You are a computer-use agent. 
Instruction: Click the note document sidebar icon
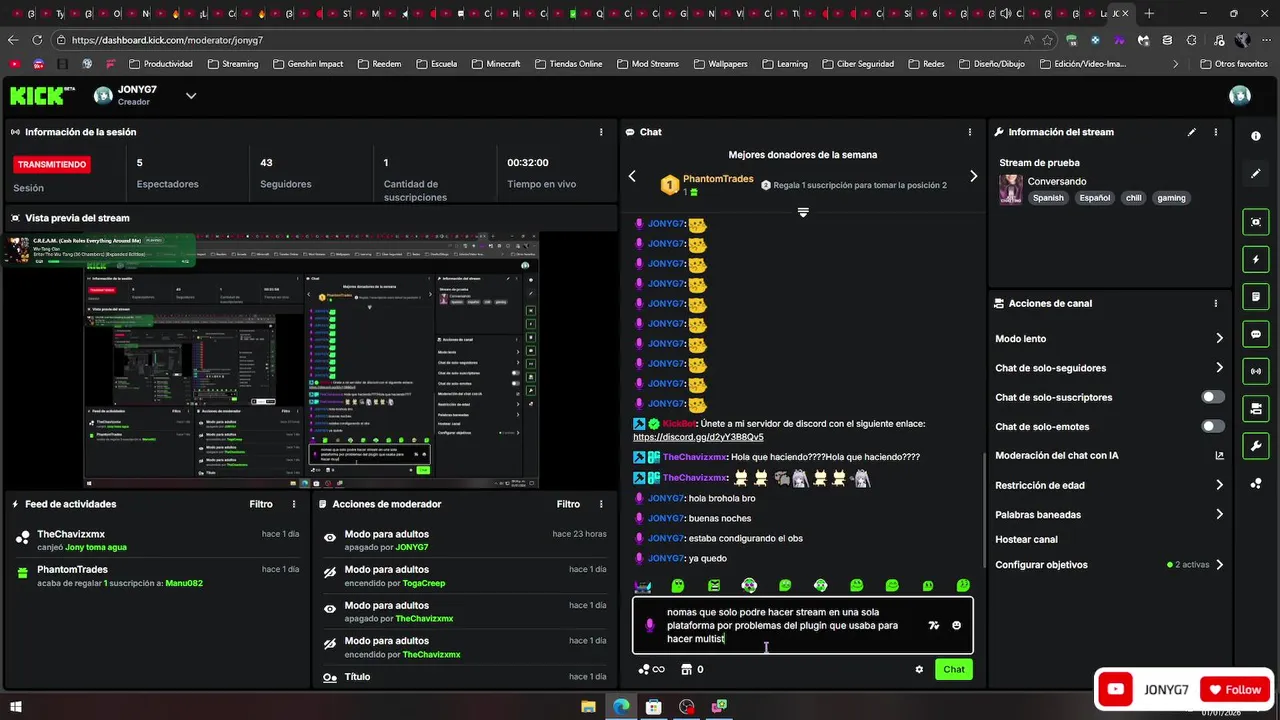point(1256,297)
